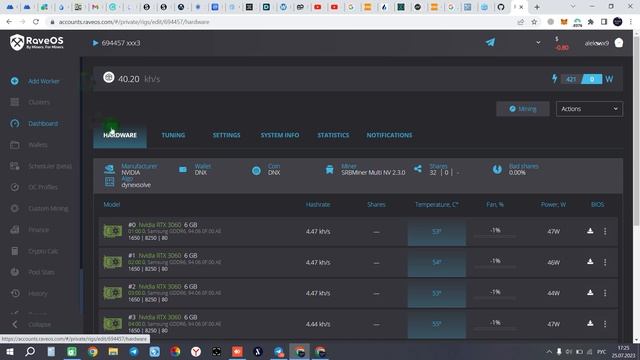The width and height of the screenshot is (640, 360).
Task: Click the GPU #0 card icon
Action: click(x=113, y=231)
